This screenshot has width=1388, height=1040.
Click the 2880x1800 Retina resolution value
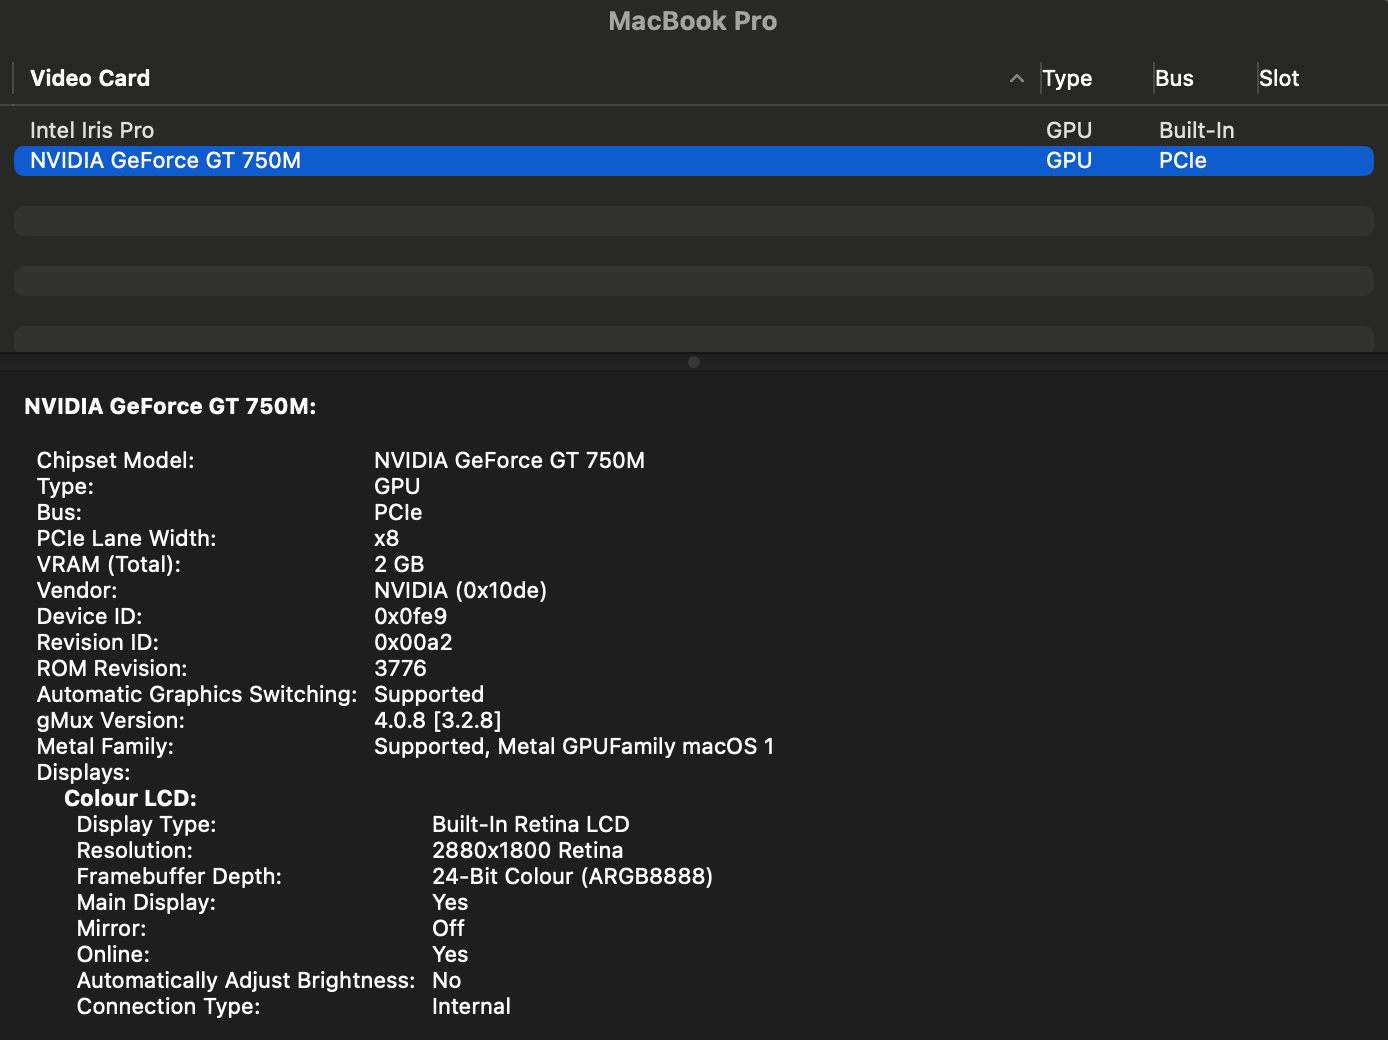tap(527, 850)
